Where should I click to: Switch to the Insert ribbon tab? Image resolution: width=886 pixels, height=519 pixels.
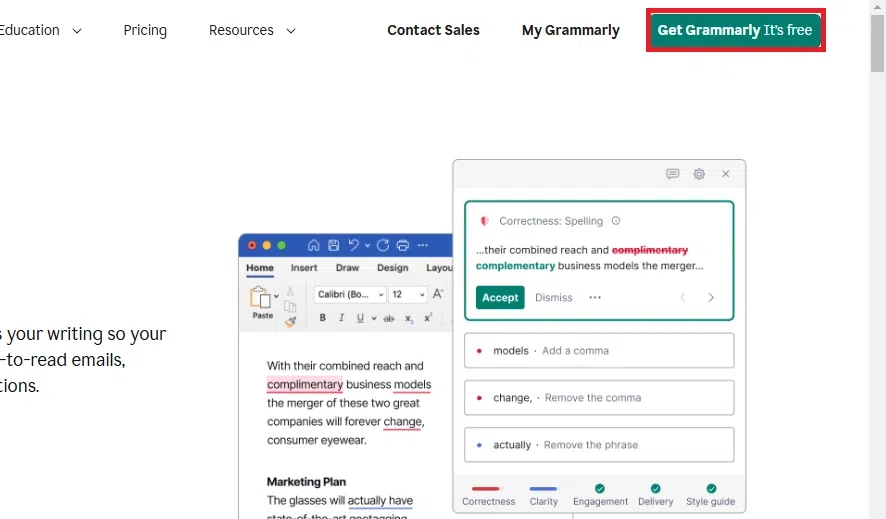coord(304,268)
